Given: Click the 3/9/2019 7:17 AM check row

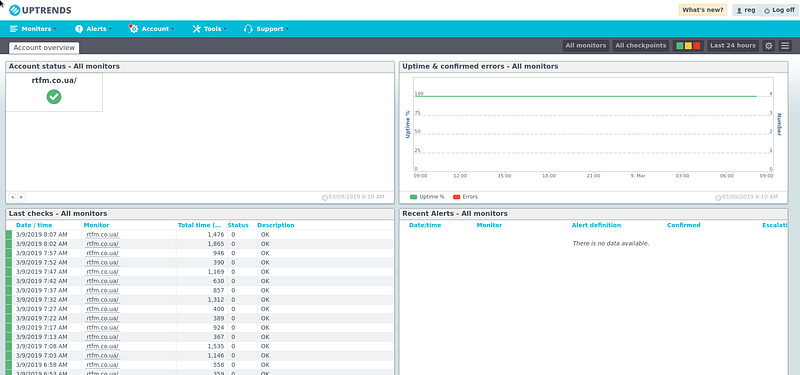Looking at the screenshot, I should pyautogui.click(x=199, y=327).
